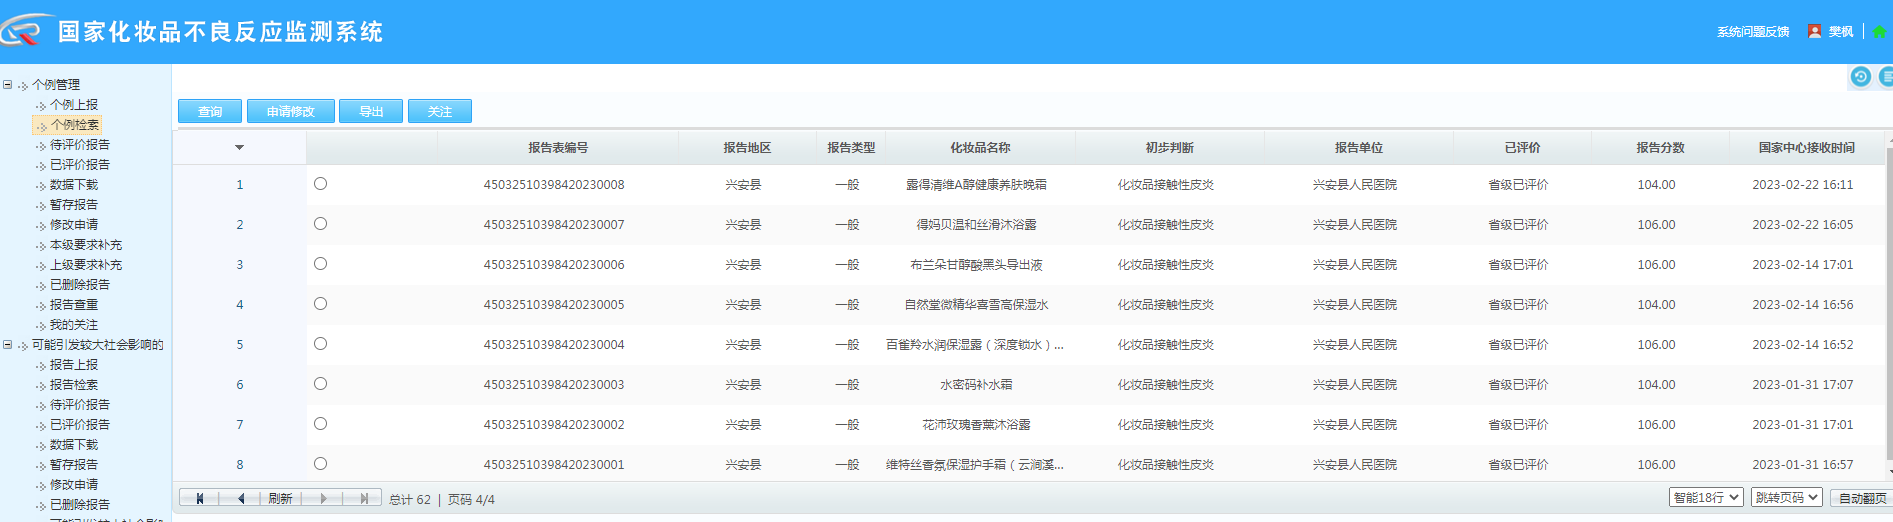Open 数据下载 under 个例管理 in sidebar
Viewport: 1893px width, 522px height.
coord(74,185)
